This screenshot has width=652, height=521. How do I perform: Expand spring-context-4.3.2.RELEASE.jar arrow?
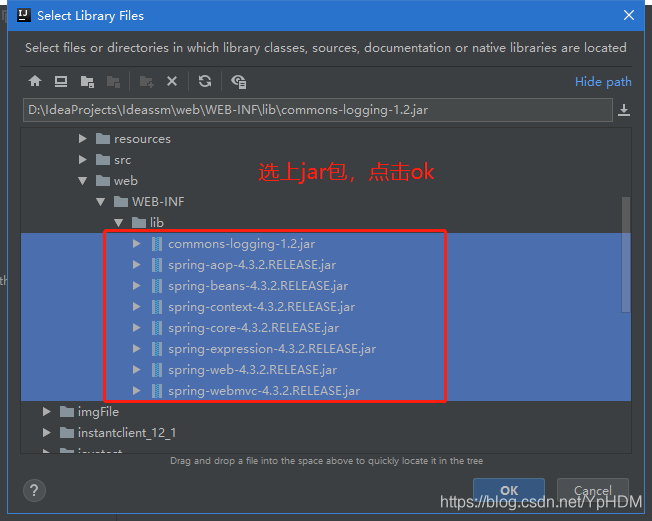pyautogui.click(x=136, y=306)
